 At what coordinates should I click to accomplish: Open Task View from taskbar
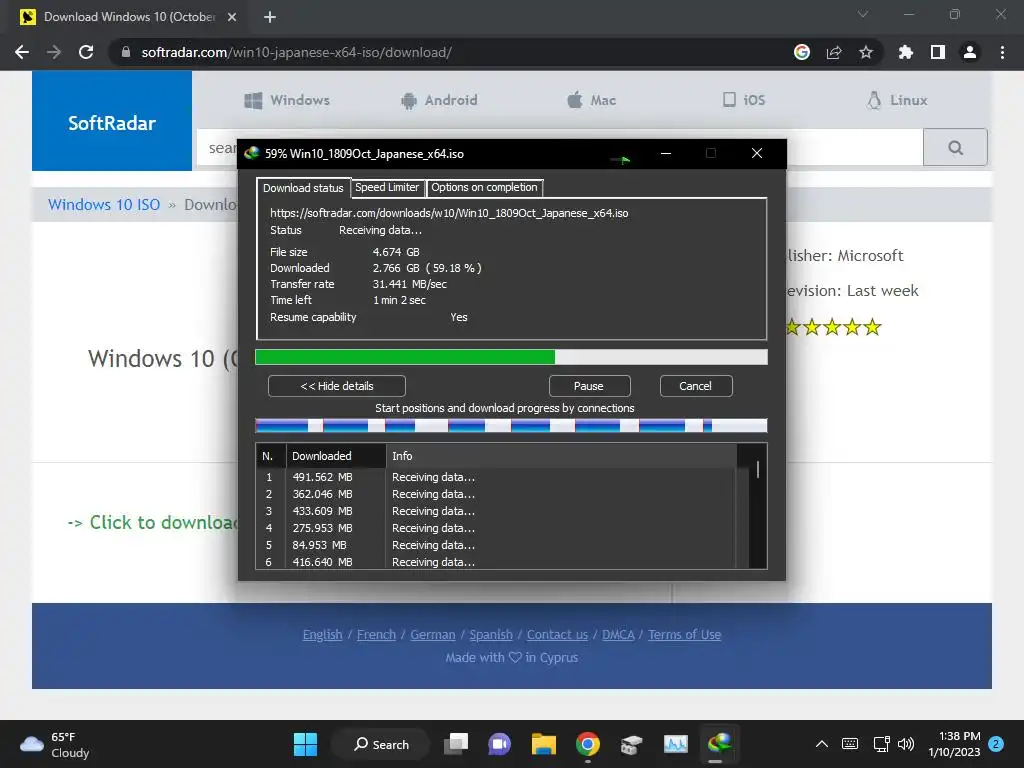pos(456,744)
